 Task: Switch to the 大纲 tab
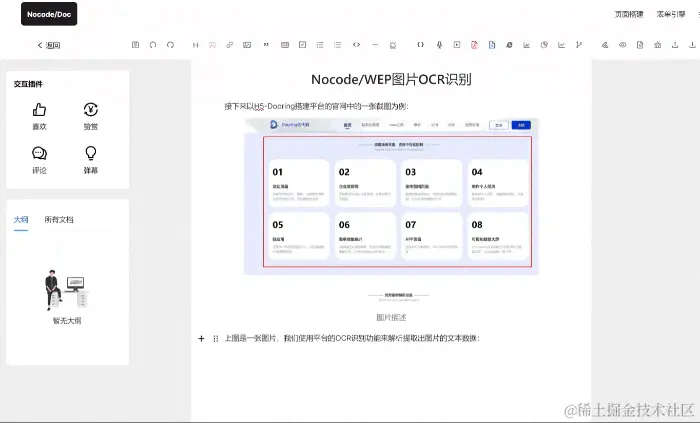coord(21,220)
